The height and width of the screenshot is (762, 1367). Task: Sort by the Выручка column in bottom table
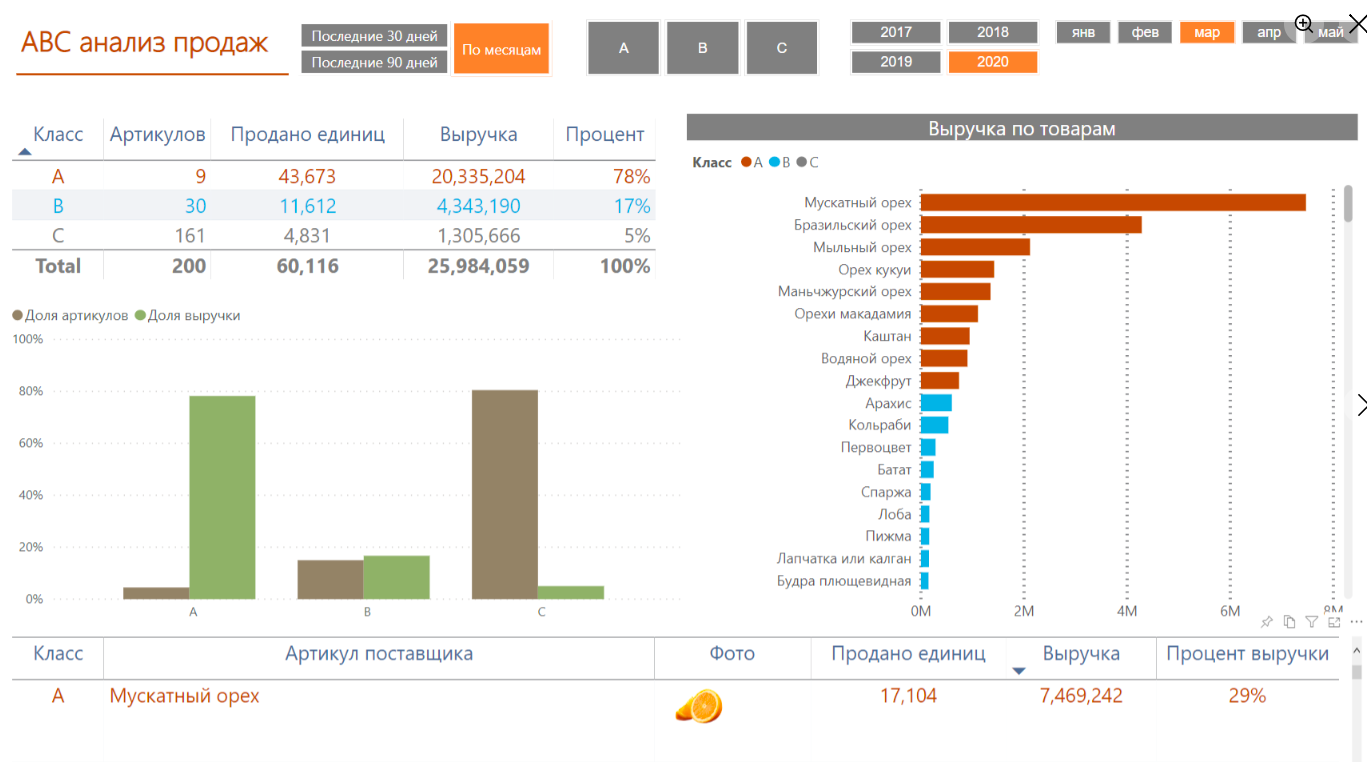point(1080,654)
